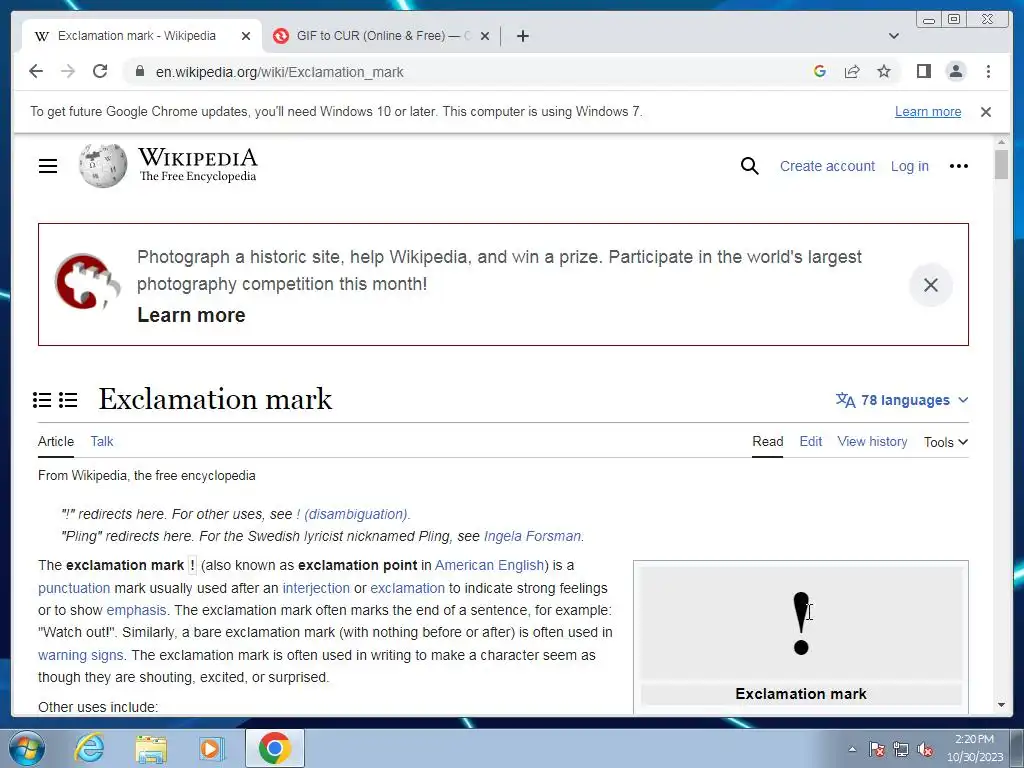The width and height of the screenshot is (1024, 768).
Task: Open the taskbar clock and date
Action: click(975, 748)
